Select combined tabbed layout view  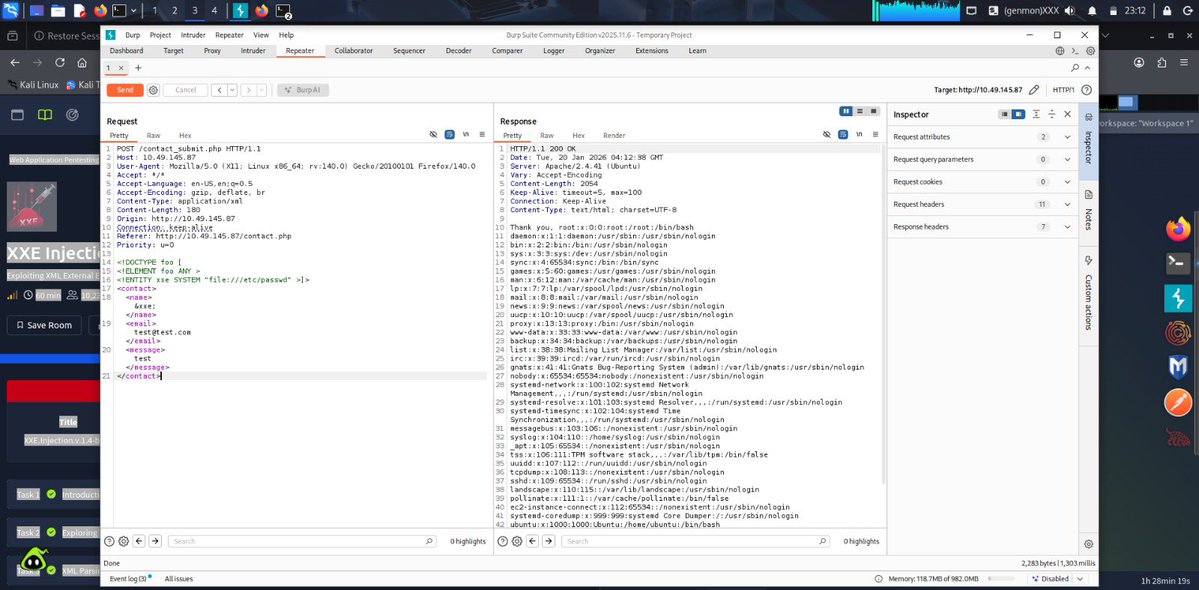click(872, 112)
